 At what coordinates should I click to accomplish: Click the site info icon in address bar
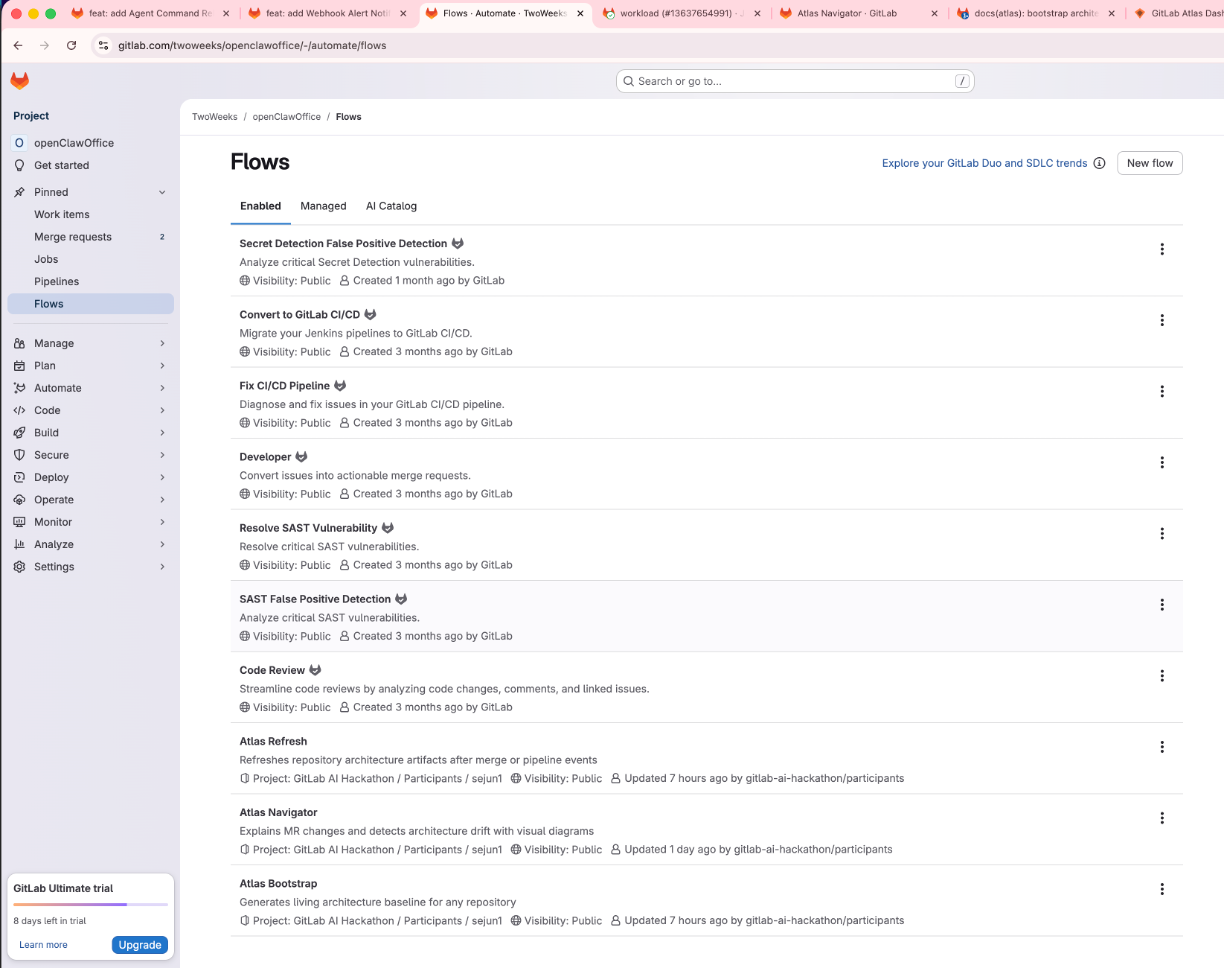(x=103, y=46)
